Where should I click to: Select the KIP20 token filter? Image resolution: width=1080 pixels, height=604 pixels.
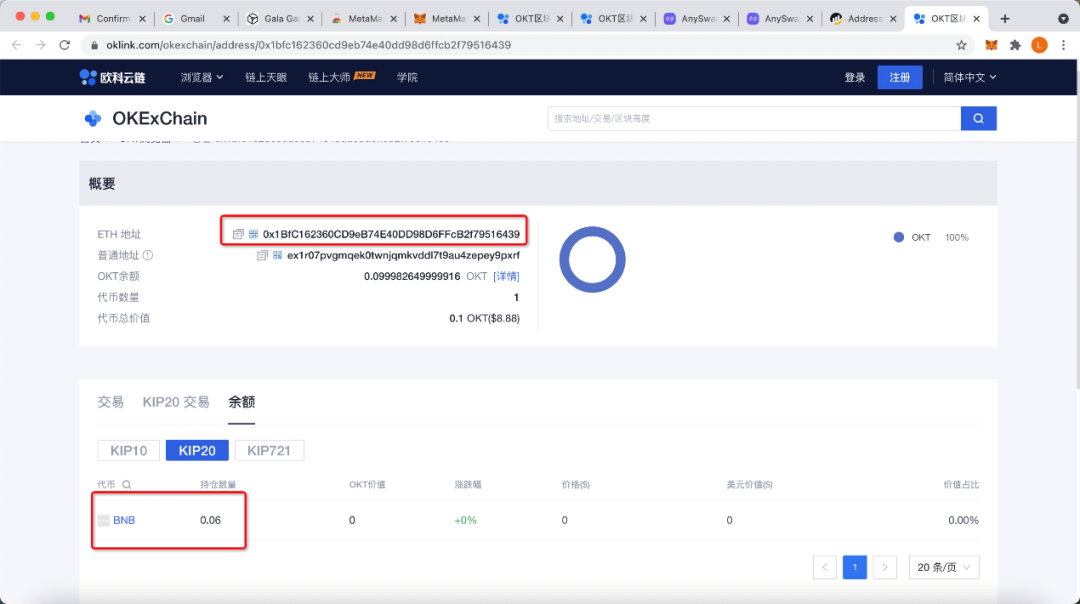click(197, 450)
